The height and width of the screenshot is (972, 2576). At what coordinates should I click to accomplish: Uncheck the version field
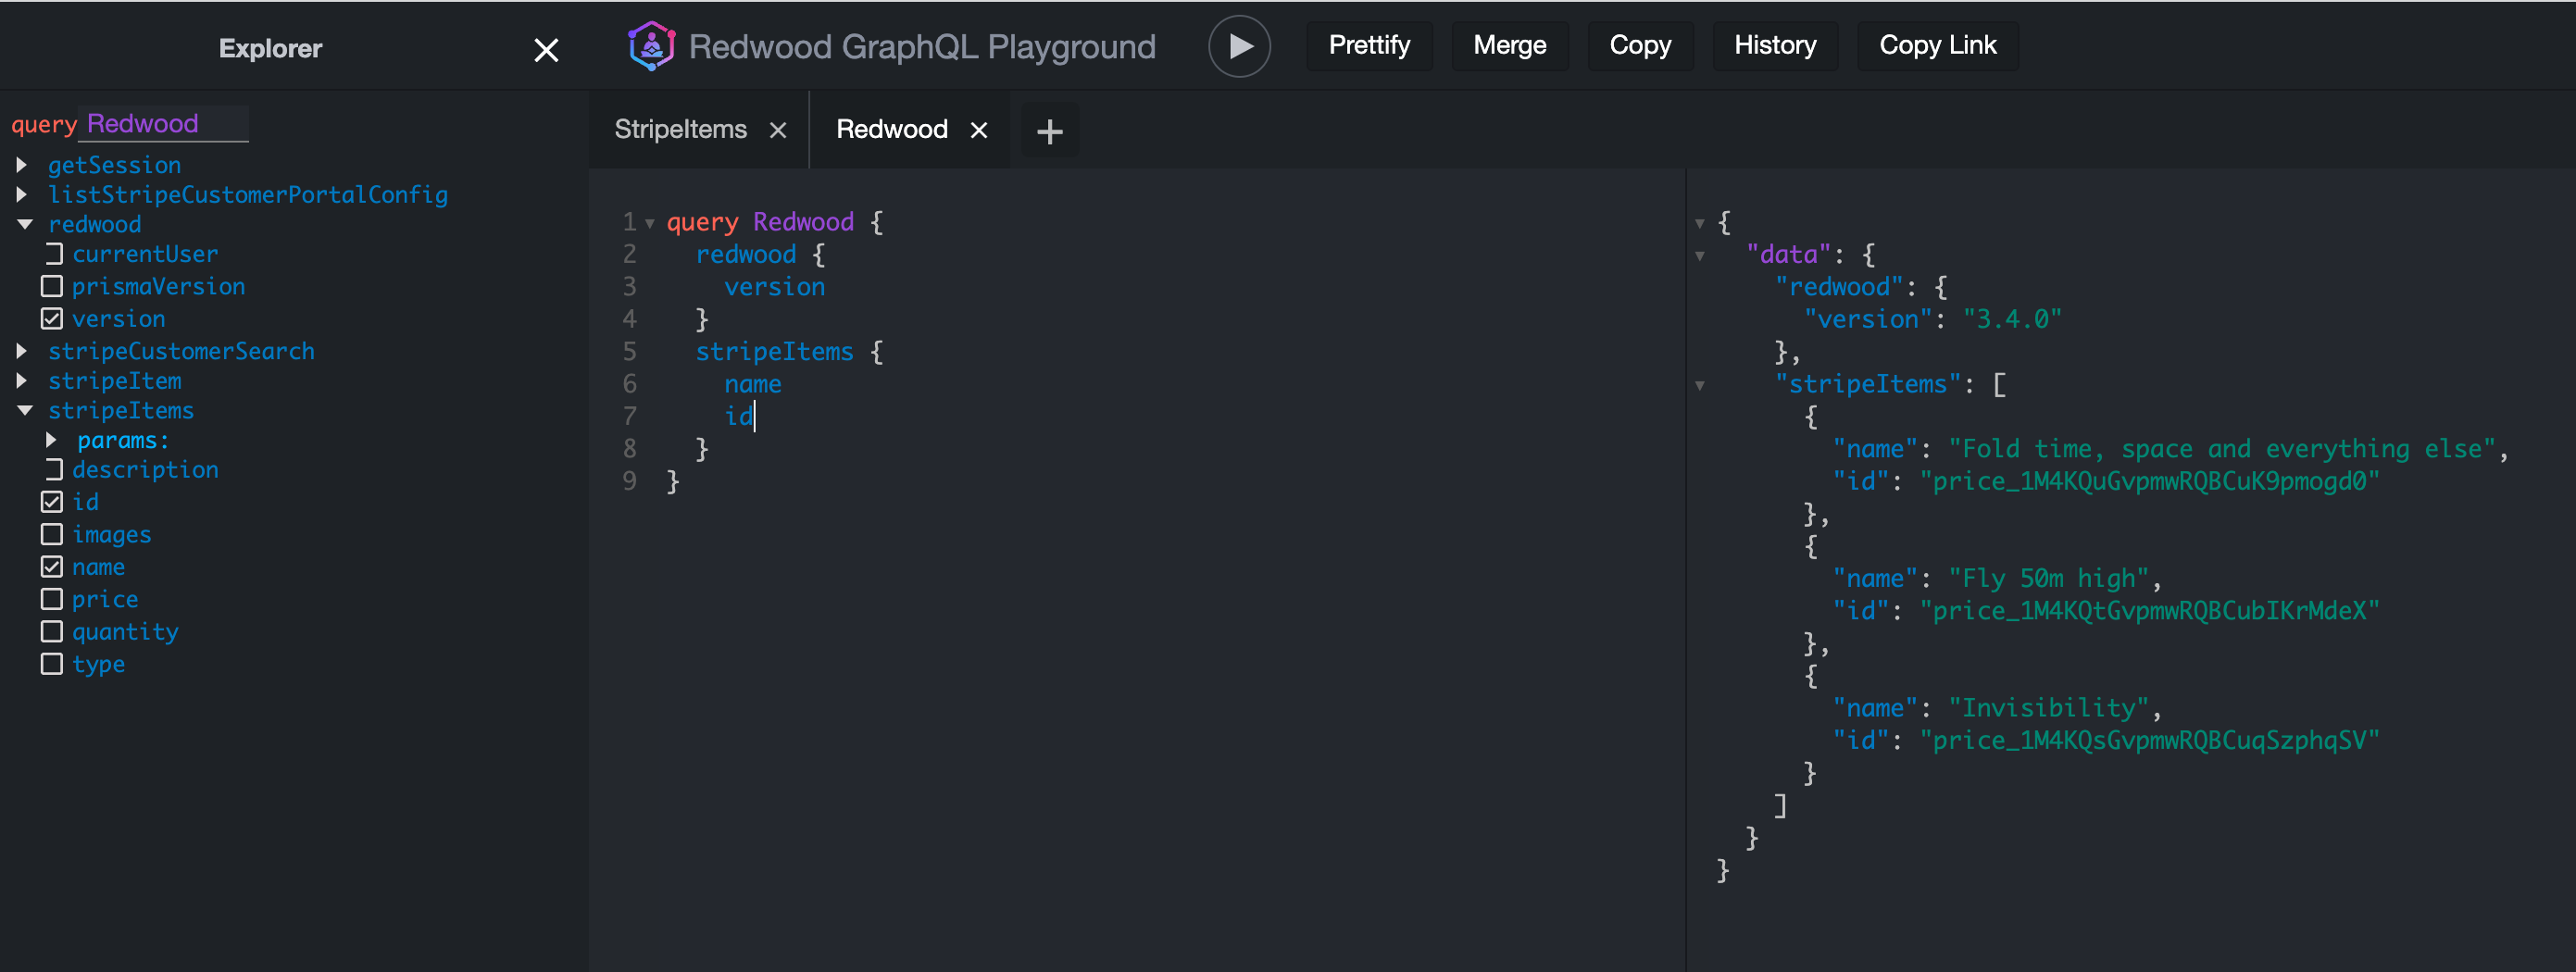click(x=52, y=319)
